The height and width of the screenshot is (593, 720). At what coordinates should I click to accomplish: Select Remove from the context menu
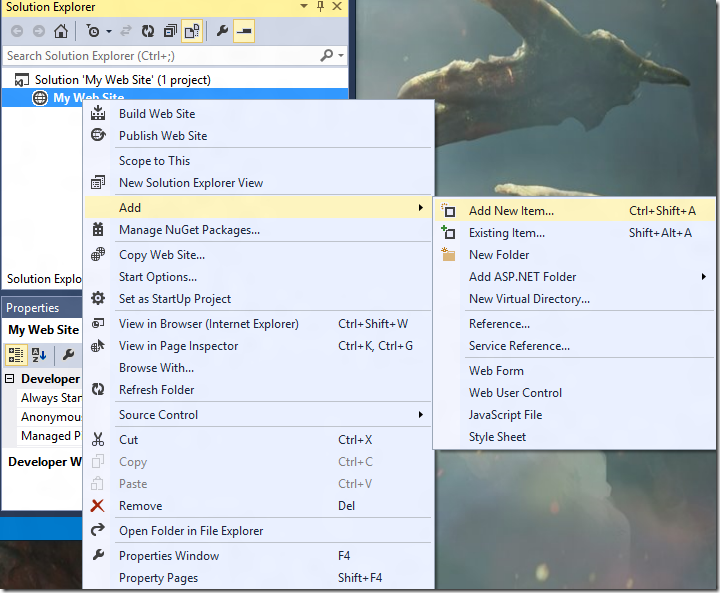pos(259,506)
